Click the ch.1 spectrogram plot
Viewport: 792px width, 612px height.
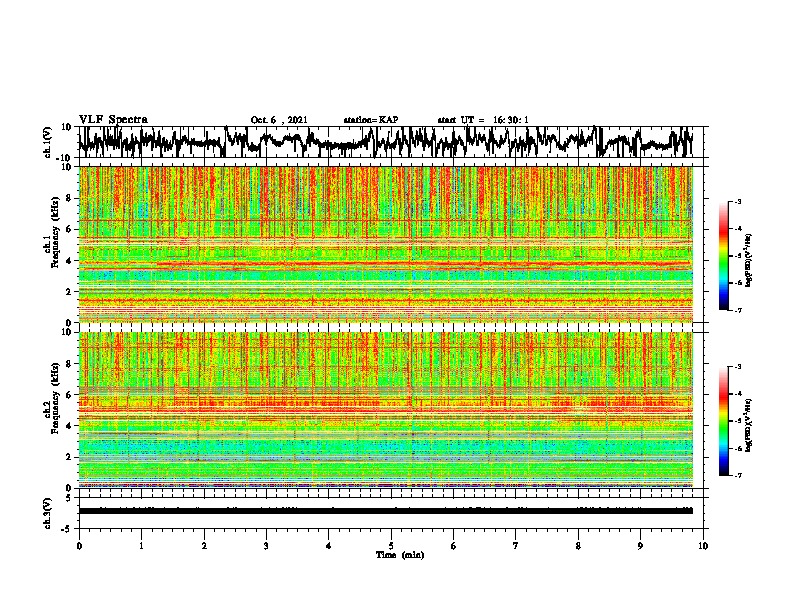tap(386, 244)
